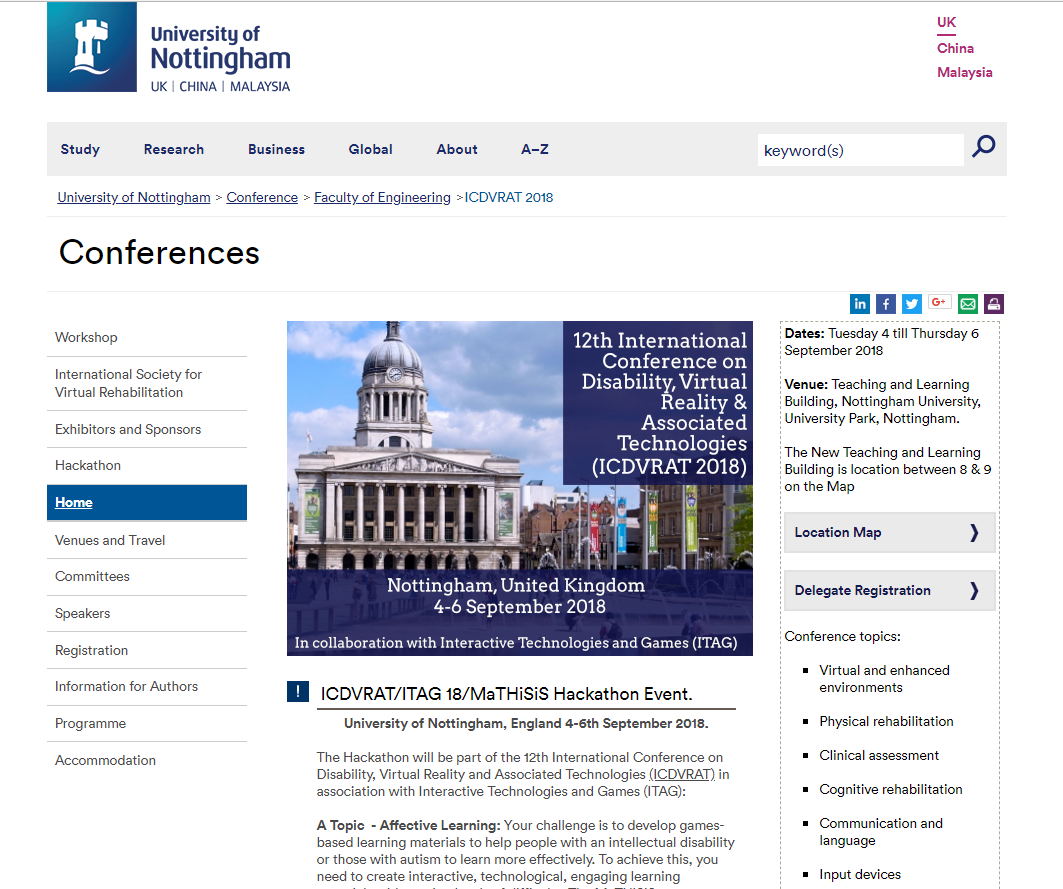Screen dimensions: 1063x889
Task: Expand the Location Map arrow
Action: click(974, 532)
